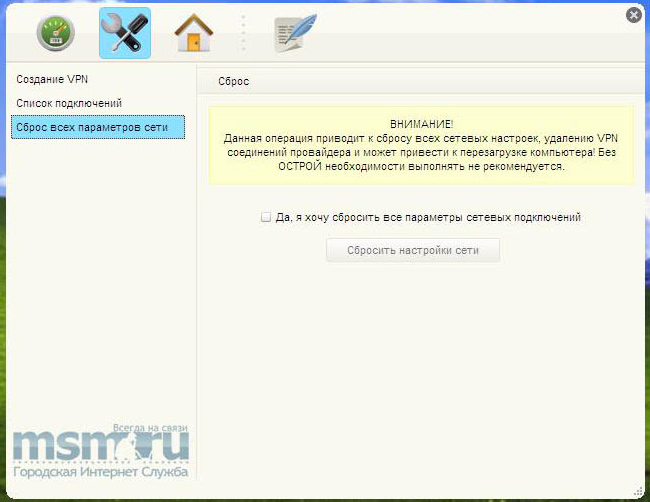Open the document with feather quill icon
This screenshot has width=650, height=502.
[296, 33]
